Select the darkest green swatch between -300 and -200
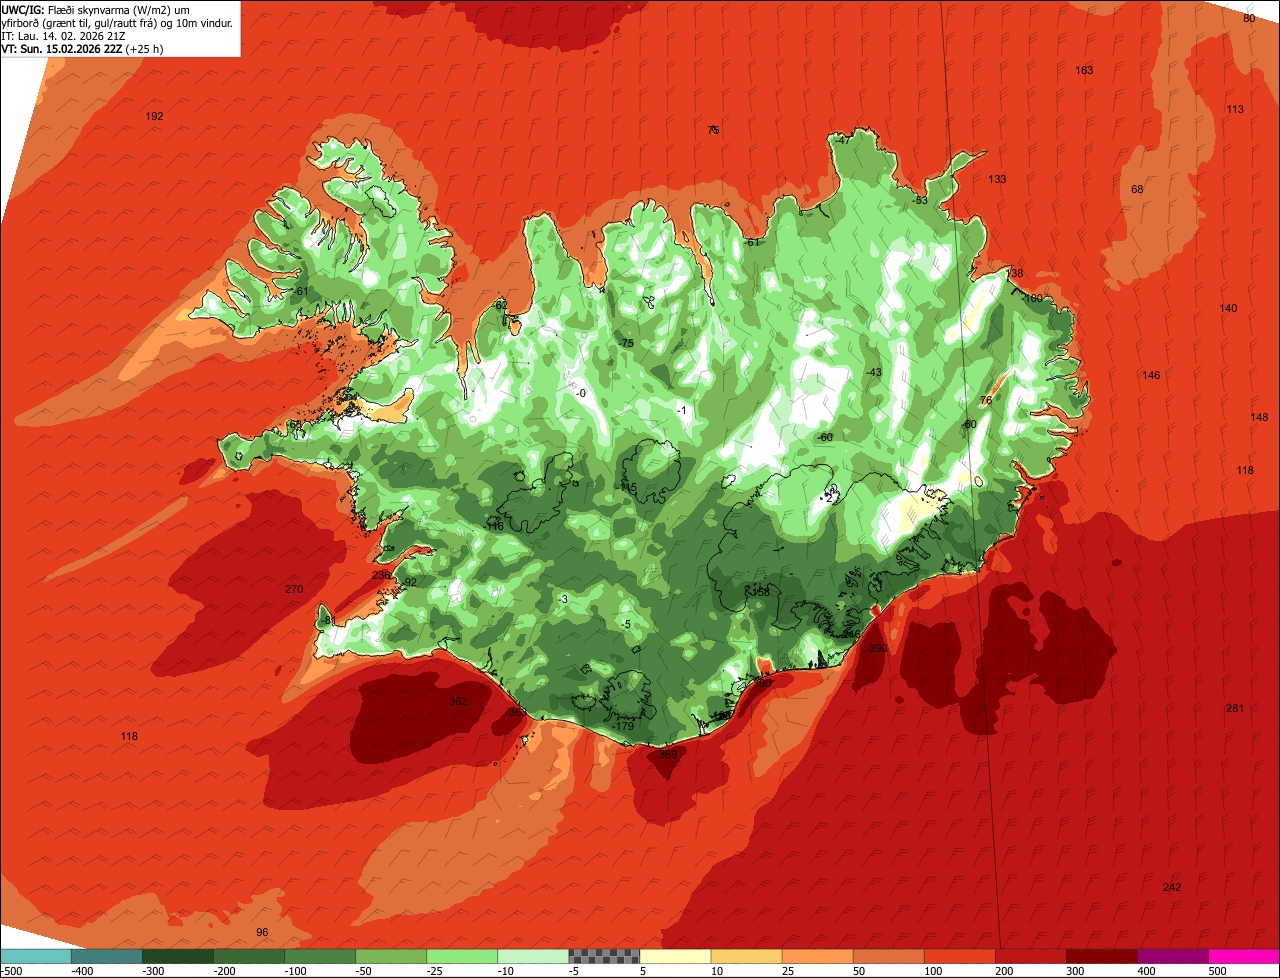 point(178,956)
